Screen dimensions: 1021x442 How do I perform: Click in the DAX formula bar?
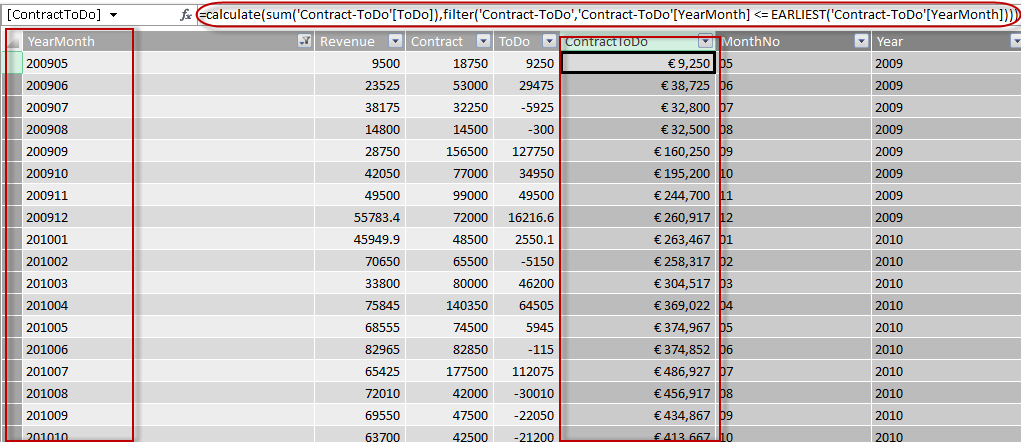tap(600, 16)
